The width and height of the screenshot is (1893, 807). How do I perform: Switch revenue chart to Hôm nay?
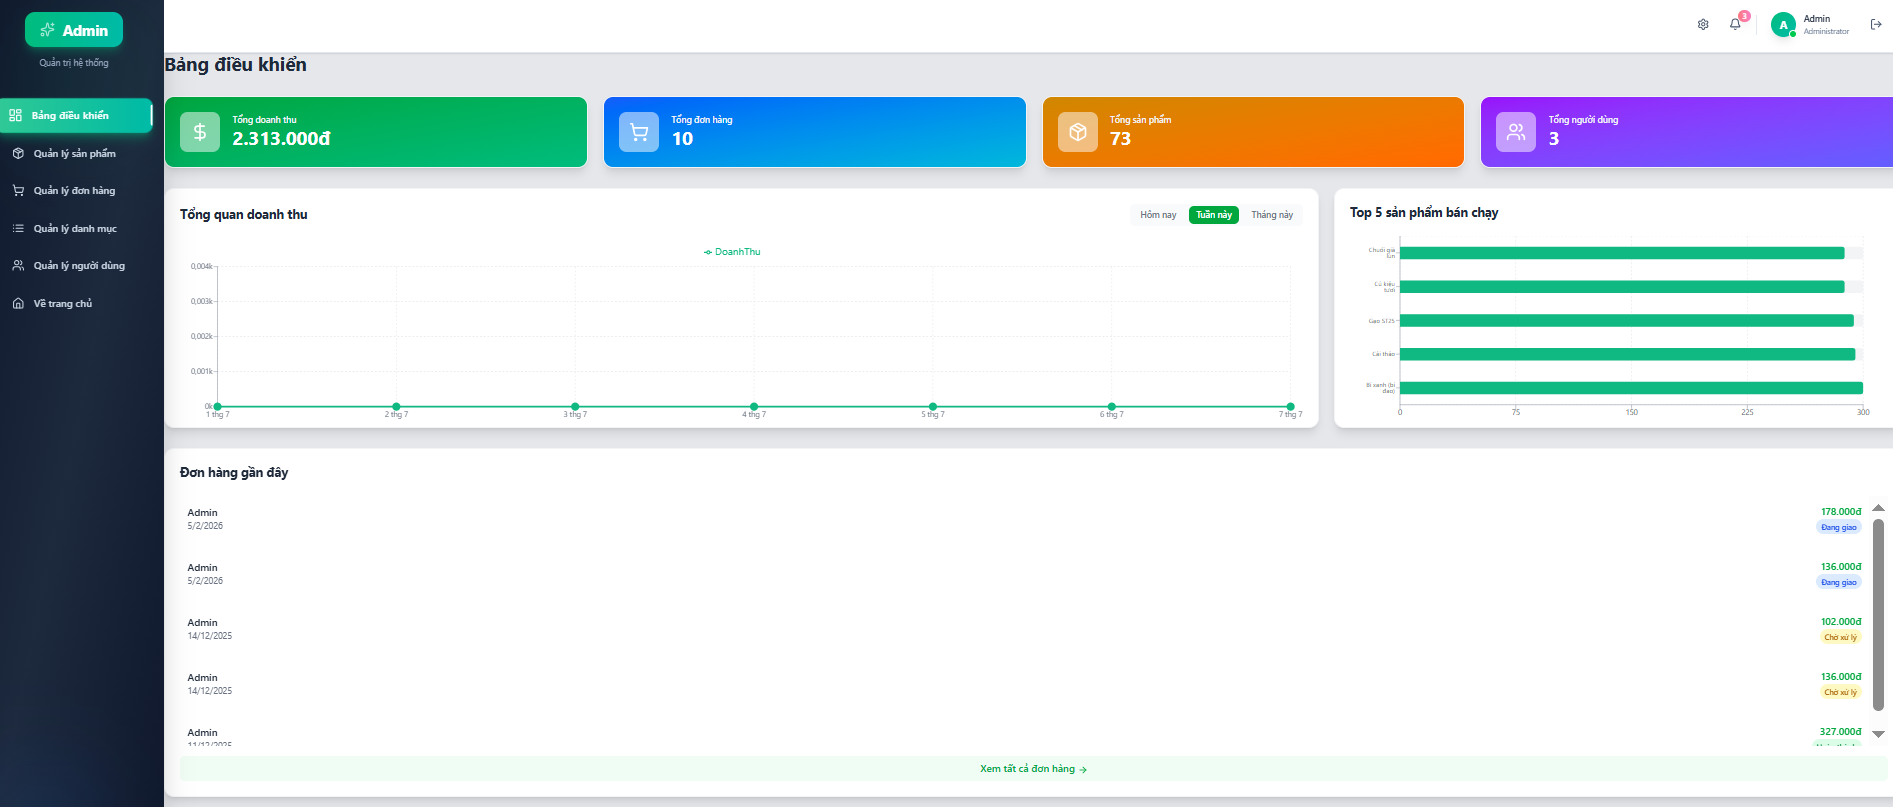pyautogui.click(x=1158, y=215)
